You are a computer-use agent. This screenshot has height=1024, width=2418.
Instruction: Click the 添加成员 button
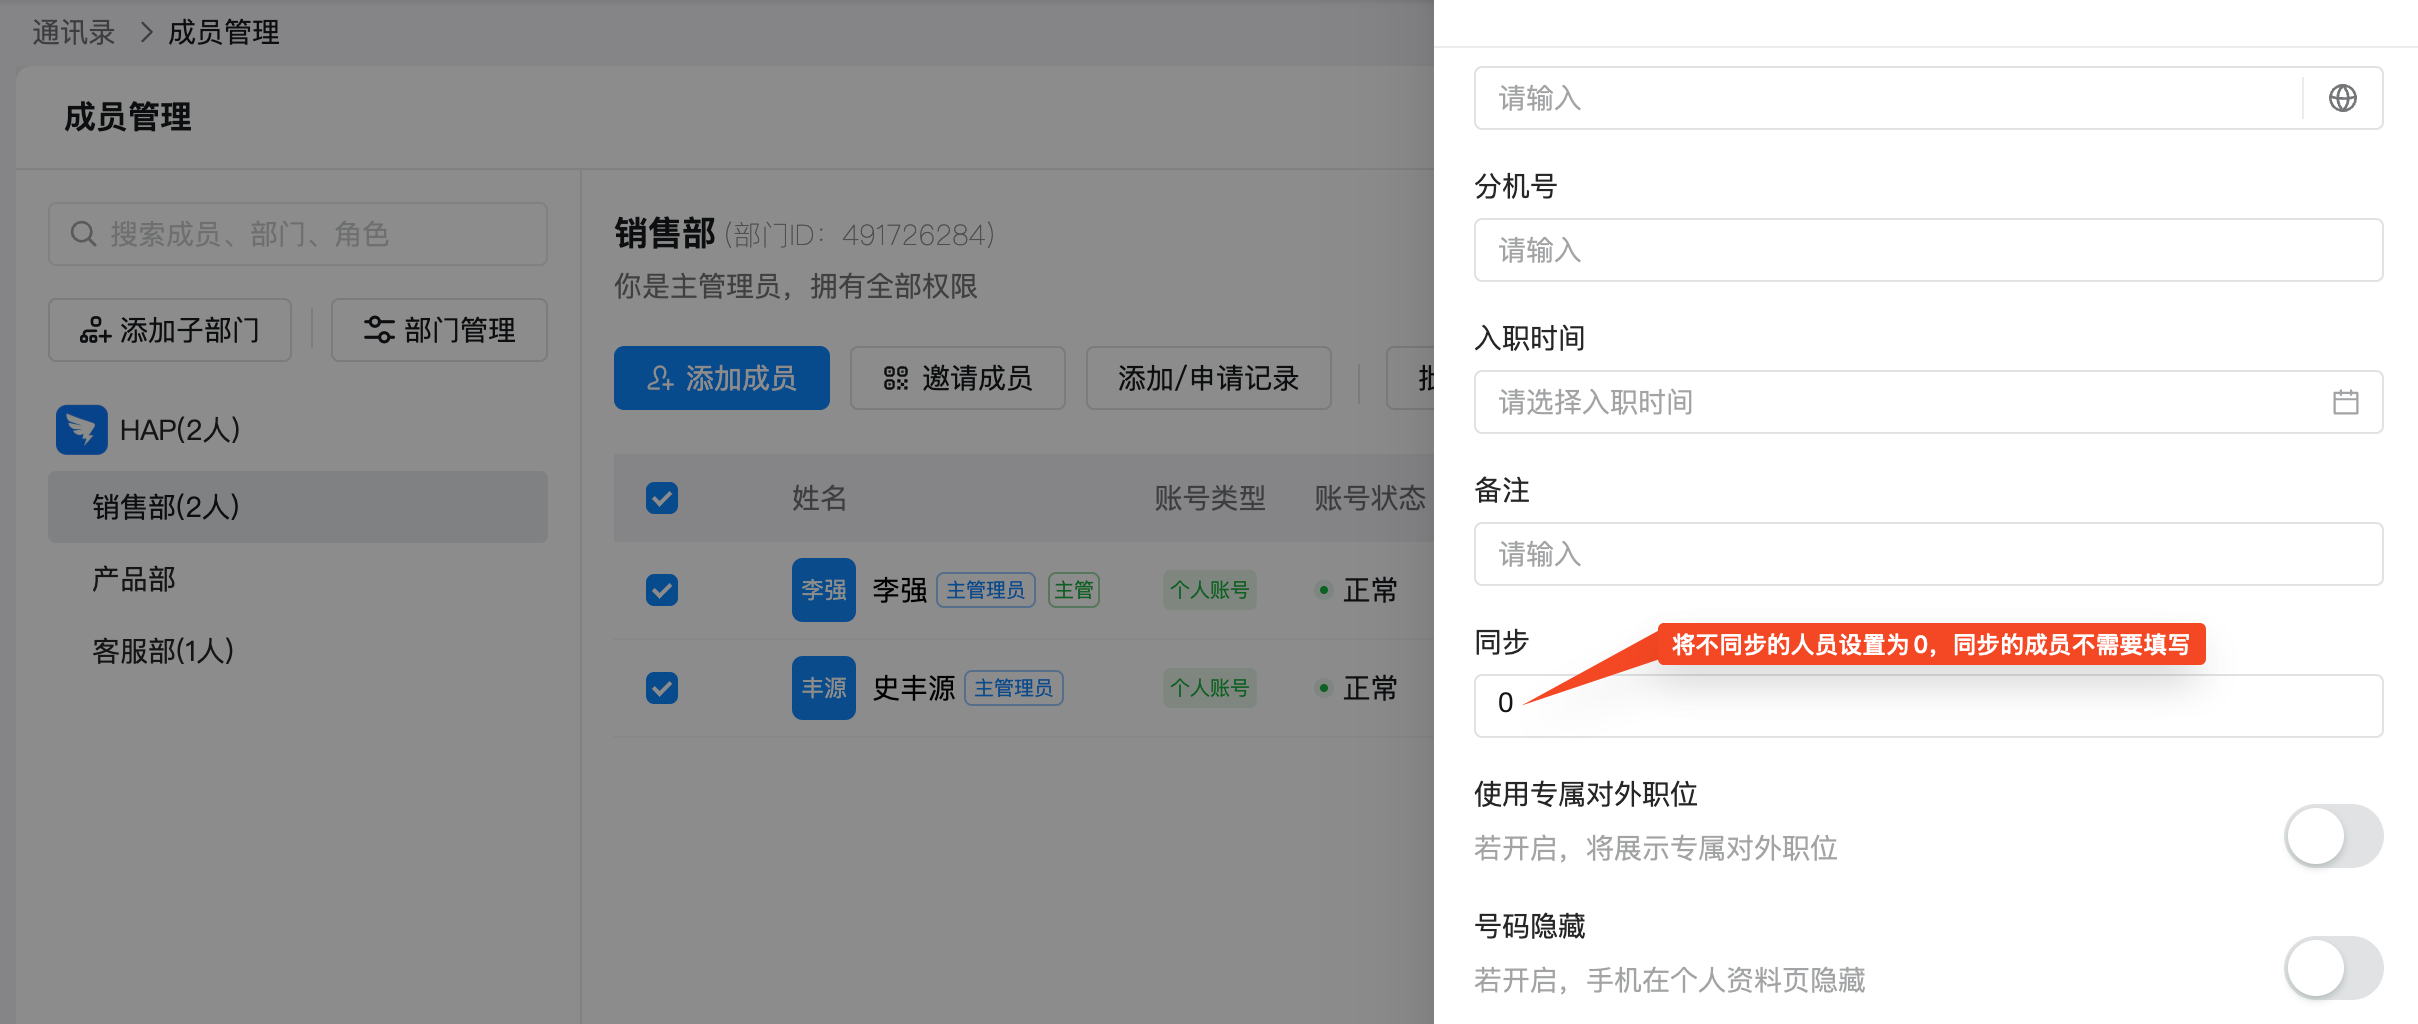[721, 378]
